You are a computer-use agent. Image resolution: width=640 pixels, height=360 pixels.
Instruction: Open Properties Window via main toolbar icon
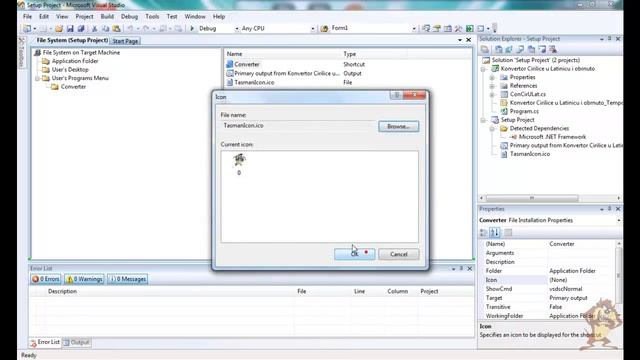[x=437, y=29]
